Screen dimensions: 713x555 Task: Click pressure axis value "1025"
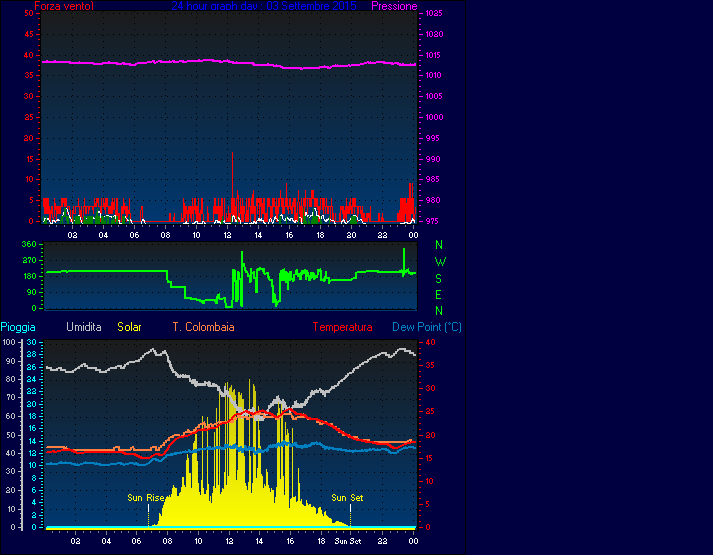[x=434, y=13]
